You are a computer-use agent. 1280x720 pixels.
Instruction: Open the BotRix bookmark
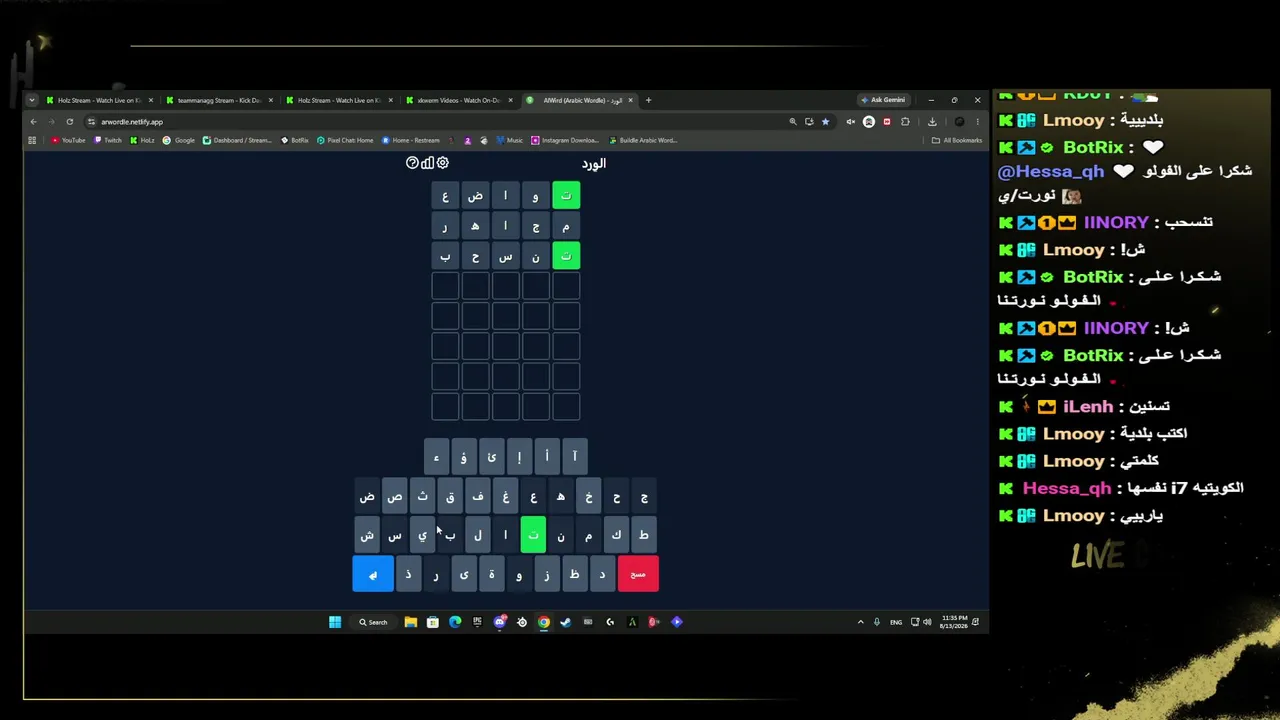pos(295,140)
